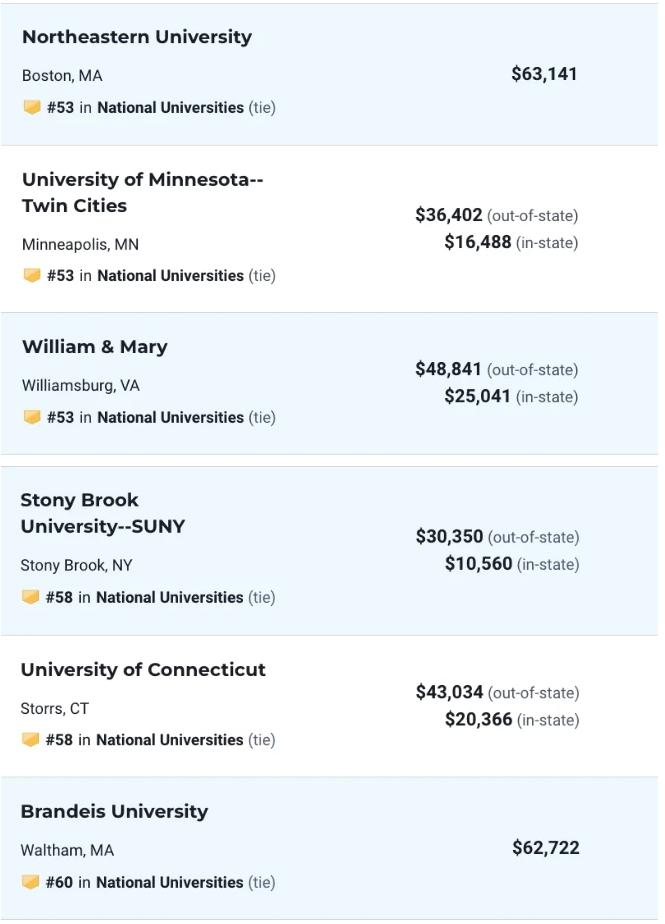Click National Universities link under University of Connecticut
Screen dimensions: 665x924
(x=169, y=740)
